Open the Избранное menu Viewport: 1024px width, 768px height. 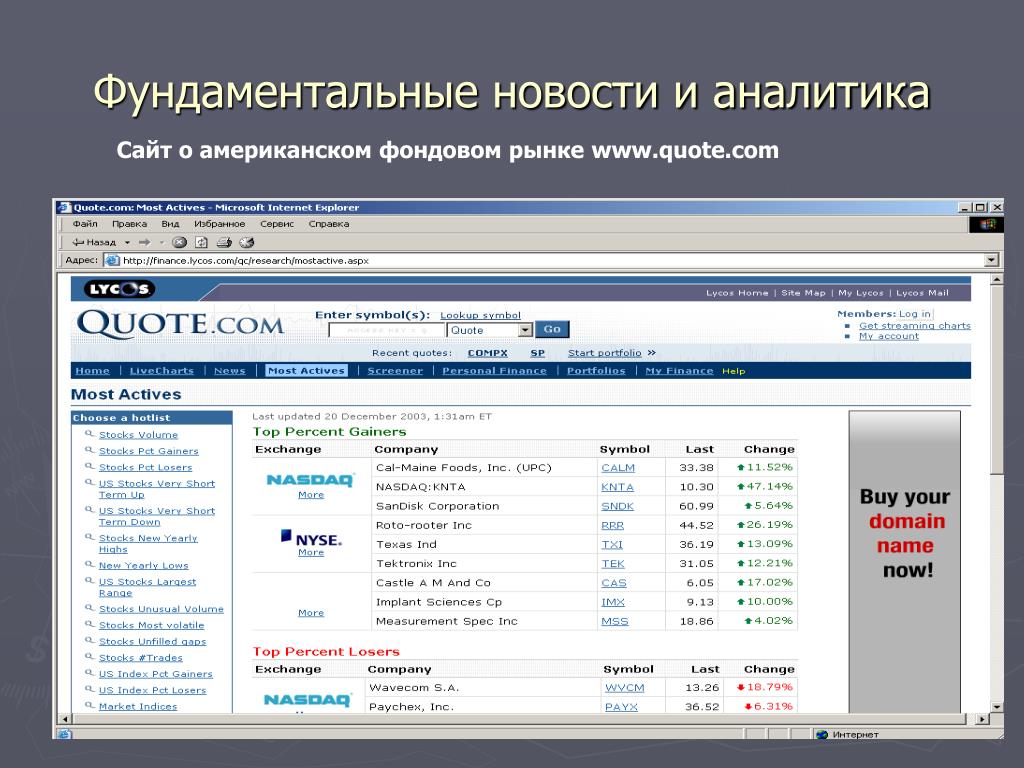coord(219,224)
